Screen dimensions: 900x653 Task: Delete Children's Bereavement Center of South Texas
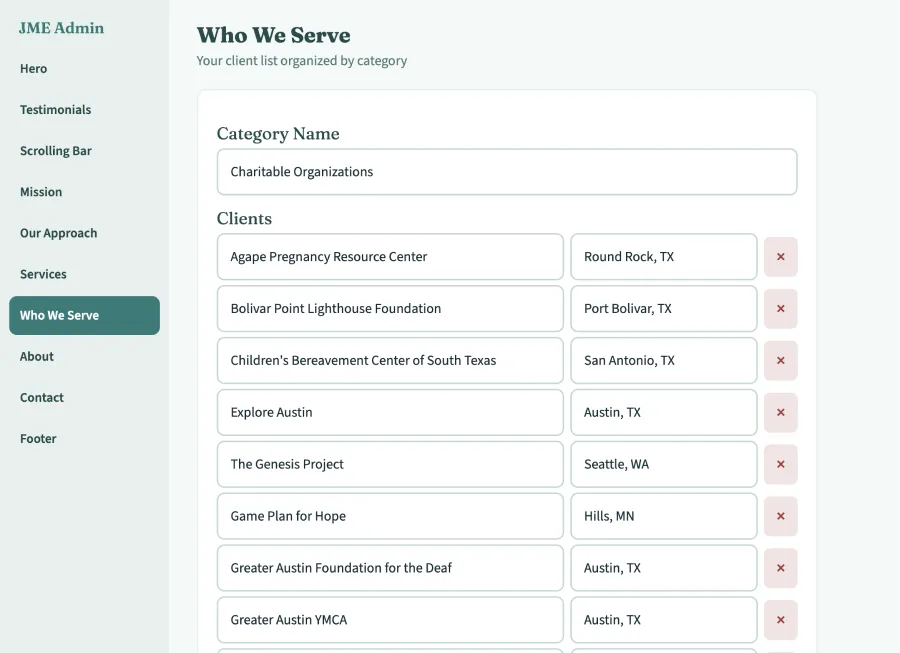(x=780, y=360)
